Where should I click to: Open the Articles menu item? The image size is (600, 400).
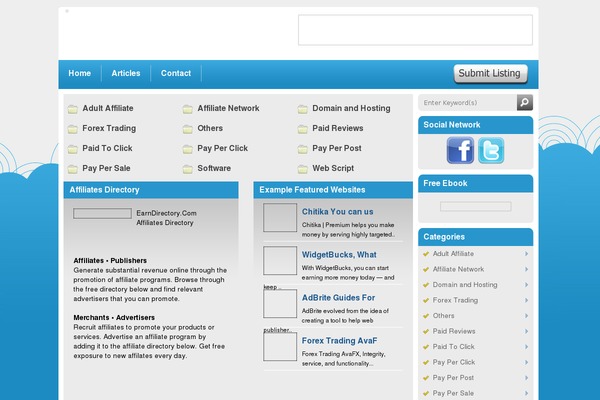(126, 73)
